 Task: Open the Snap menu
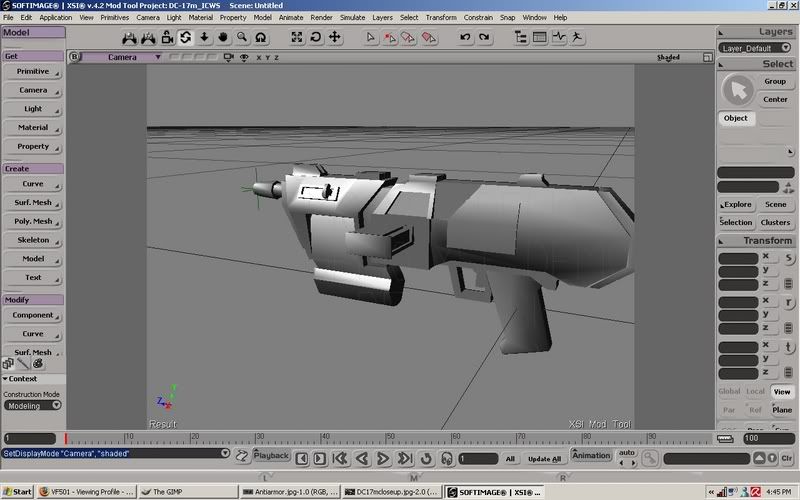[x=507, y=17]
